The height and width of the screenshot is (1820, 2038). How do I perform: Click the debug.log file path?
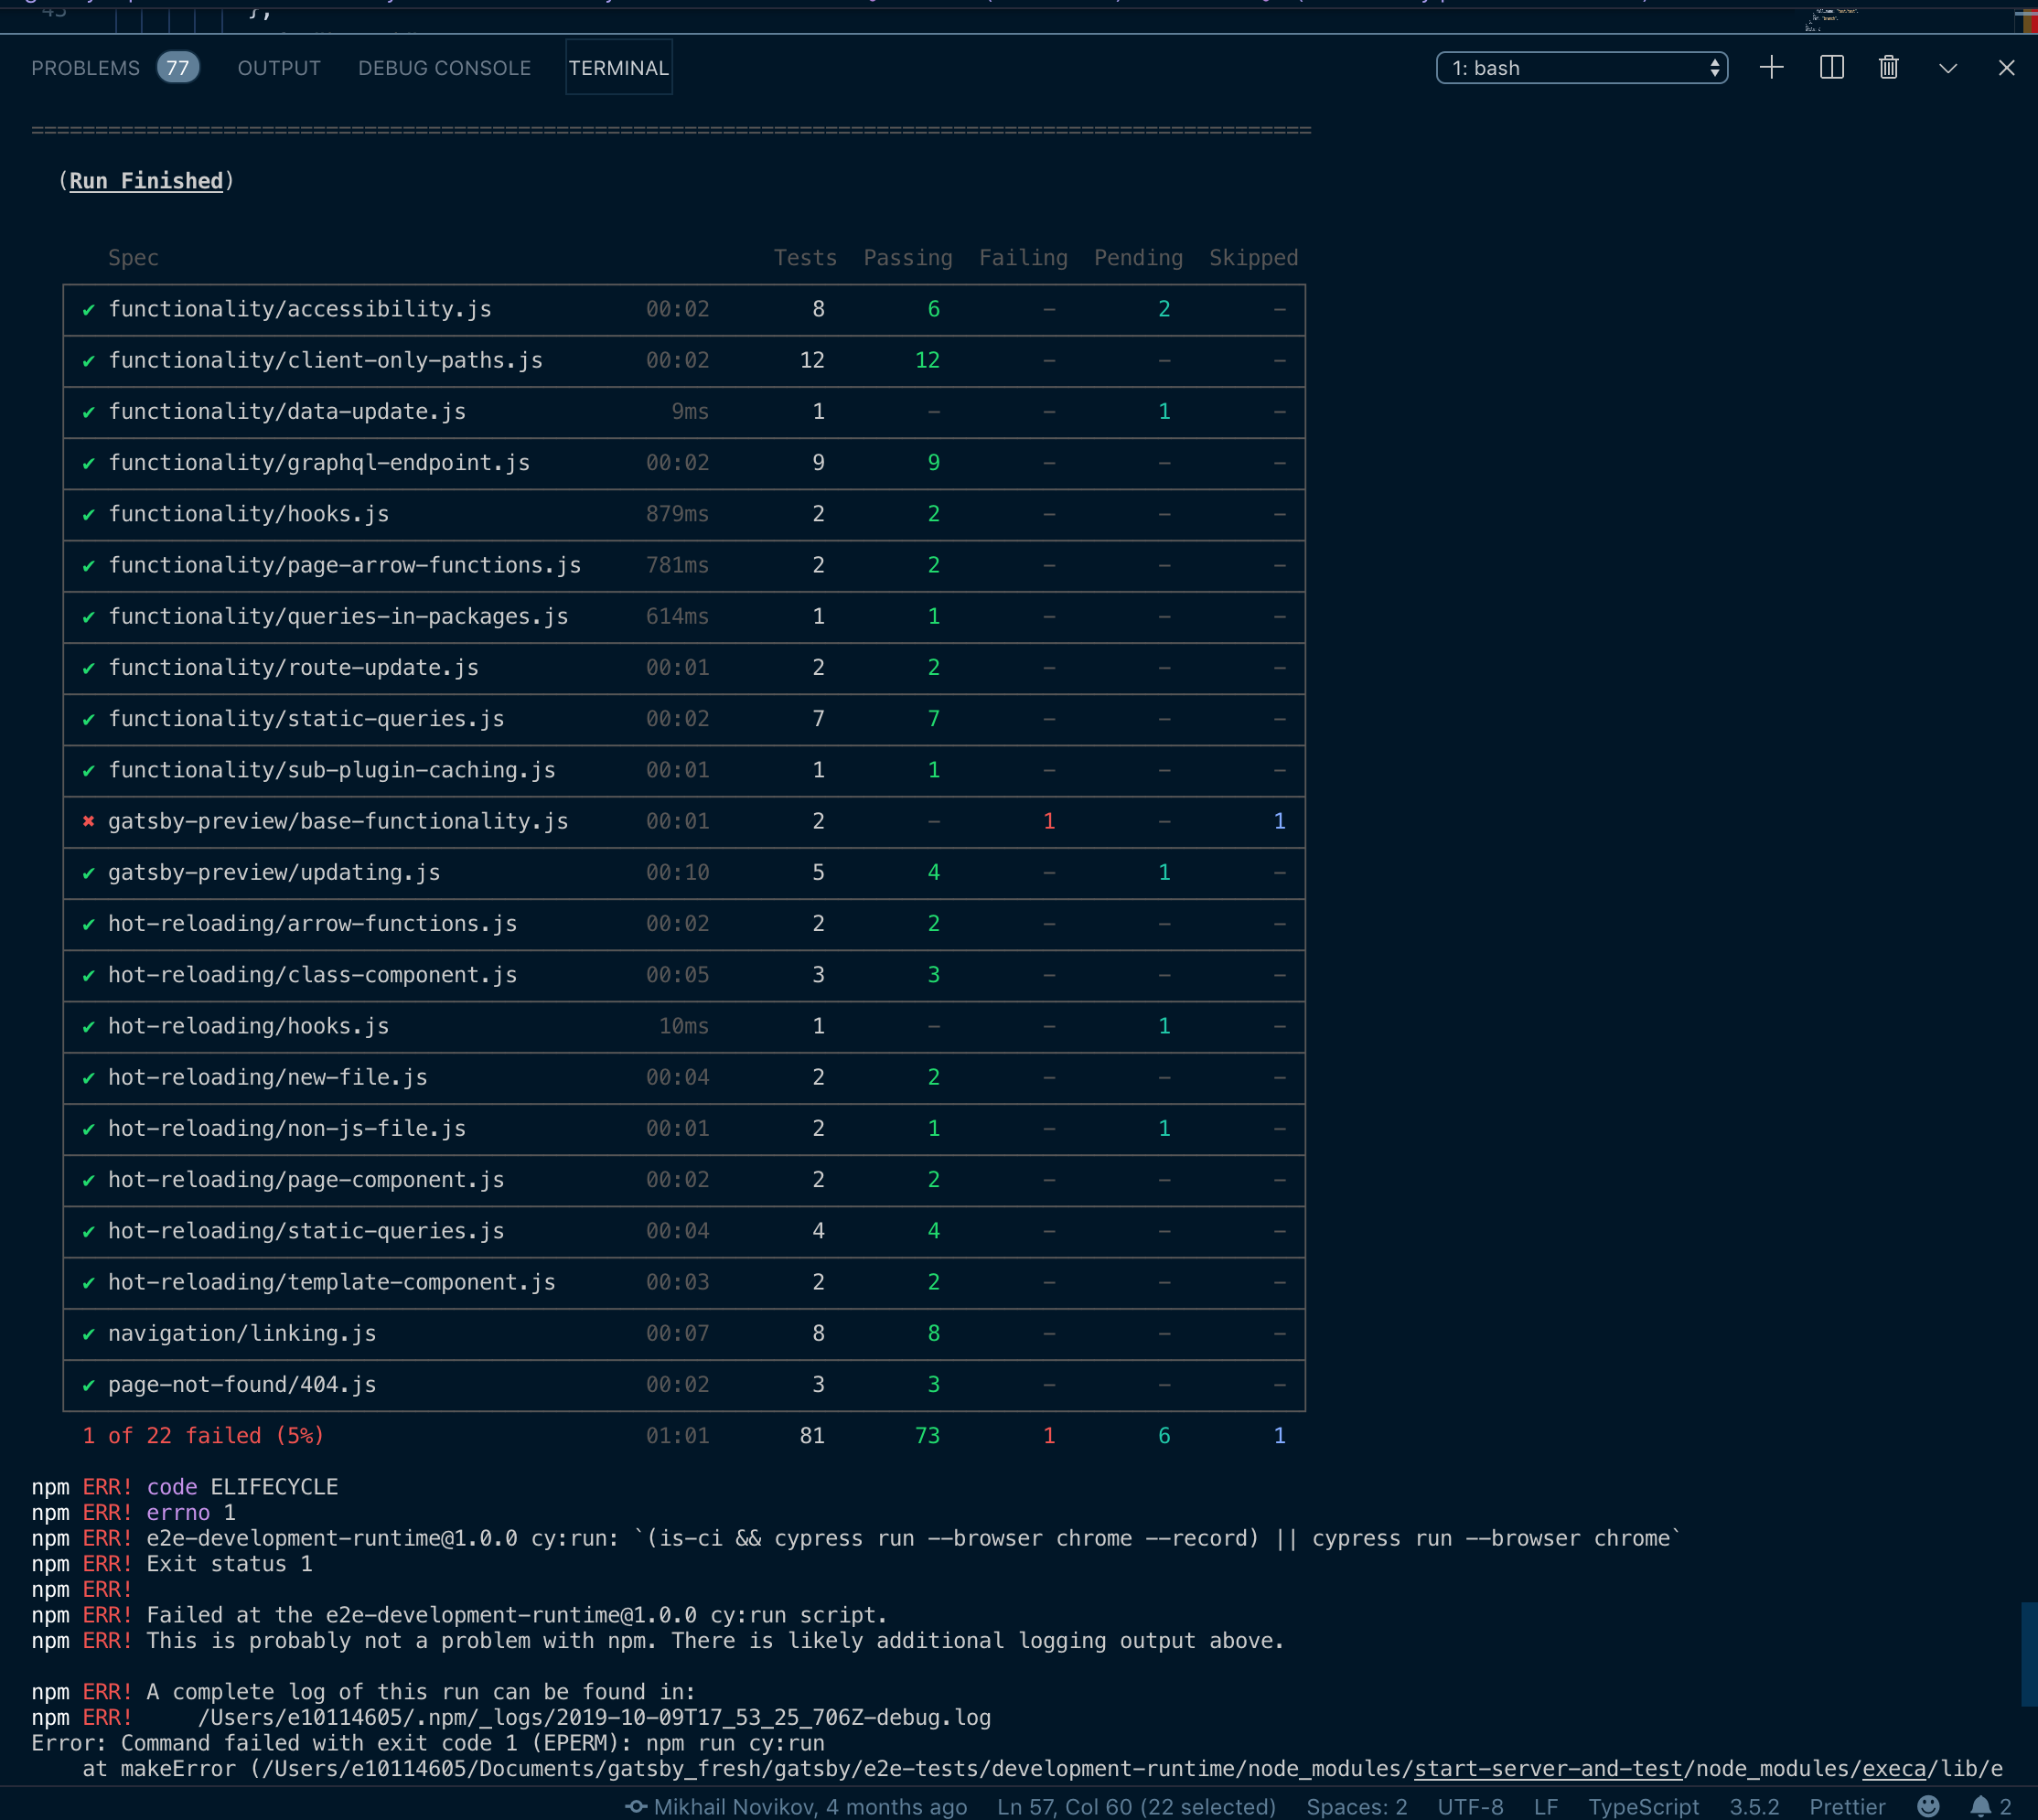(594, 1718)
